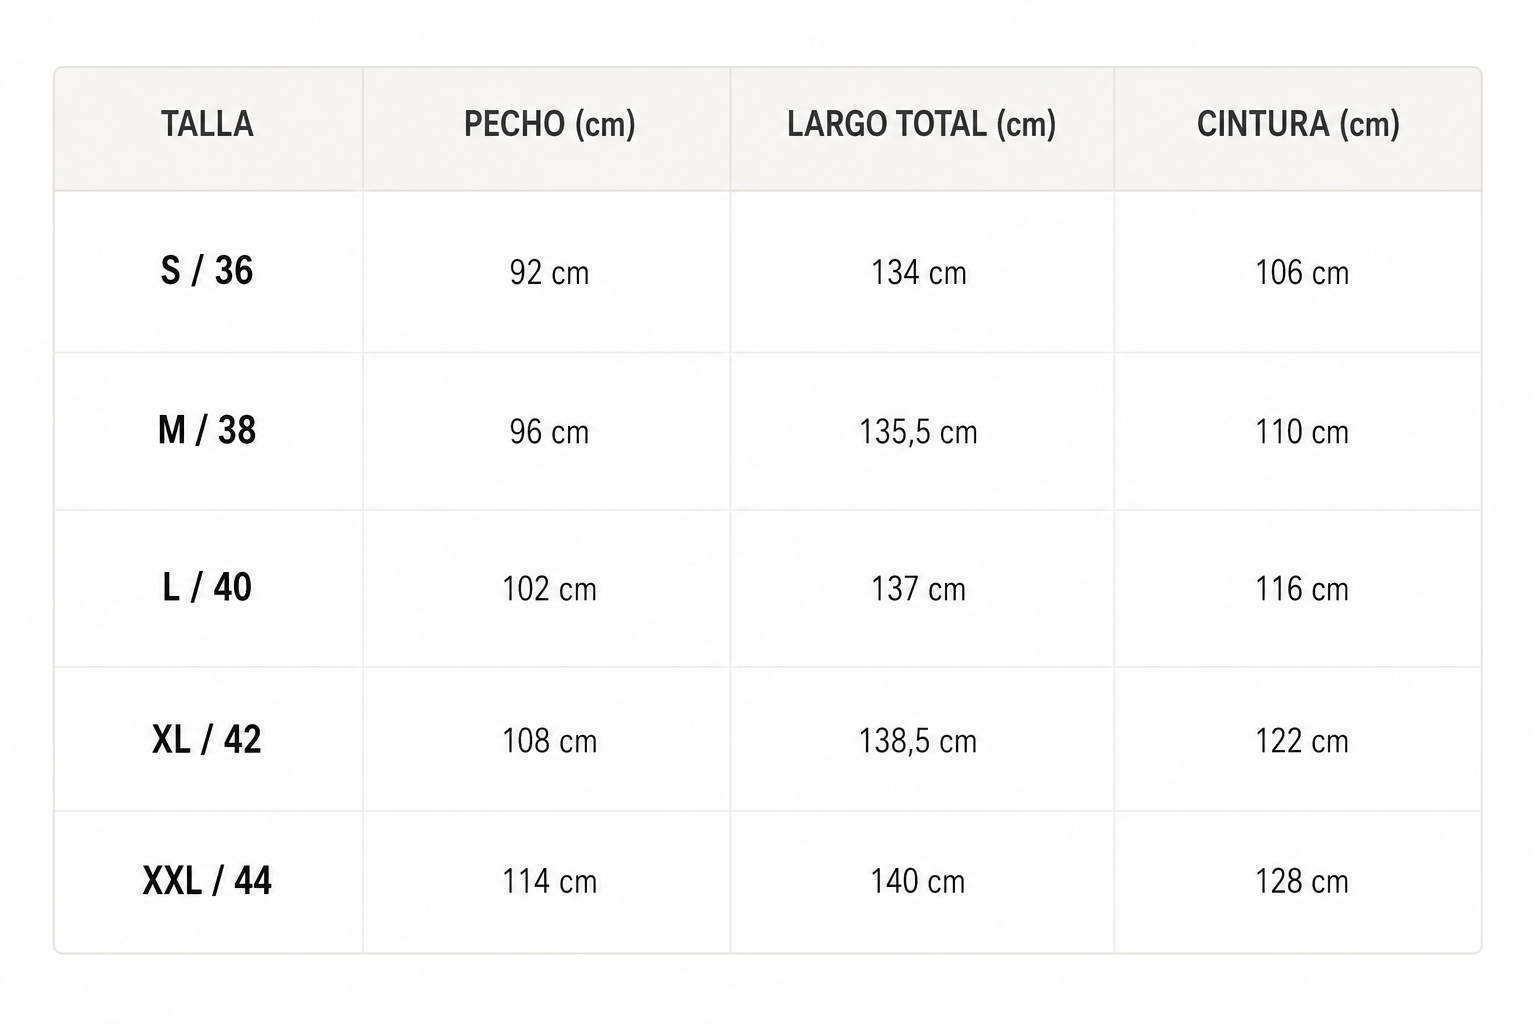
Task: Choose the L / 40 size label
Action: click(x=207, y=587)
